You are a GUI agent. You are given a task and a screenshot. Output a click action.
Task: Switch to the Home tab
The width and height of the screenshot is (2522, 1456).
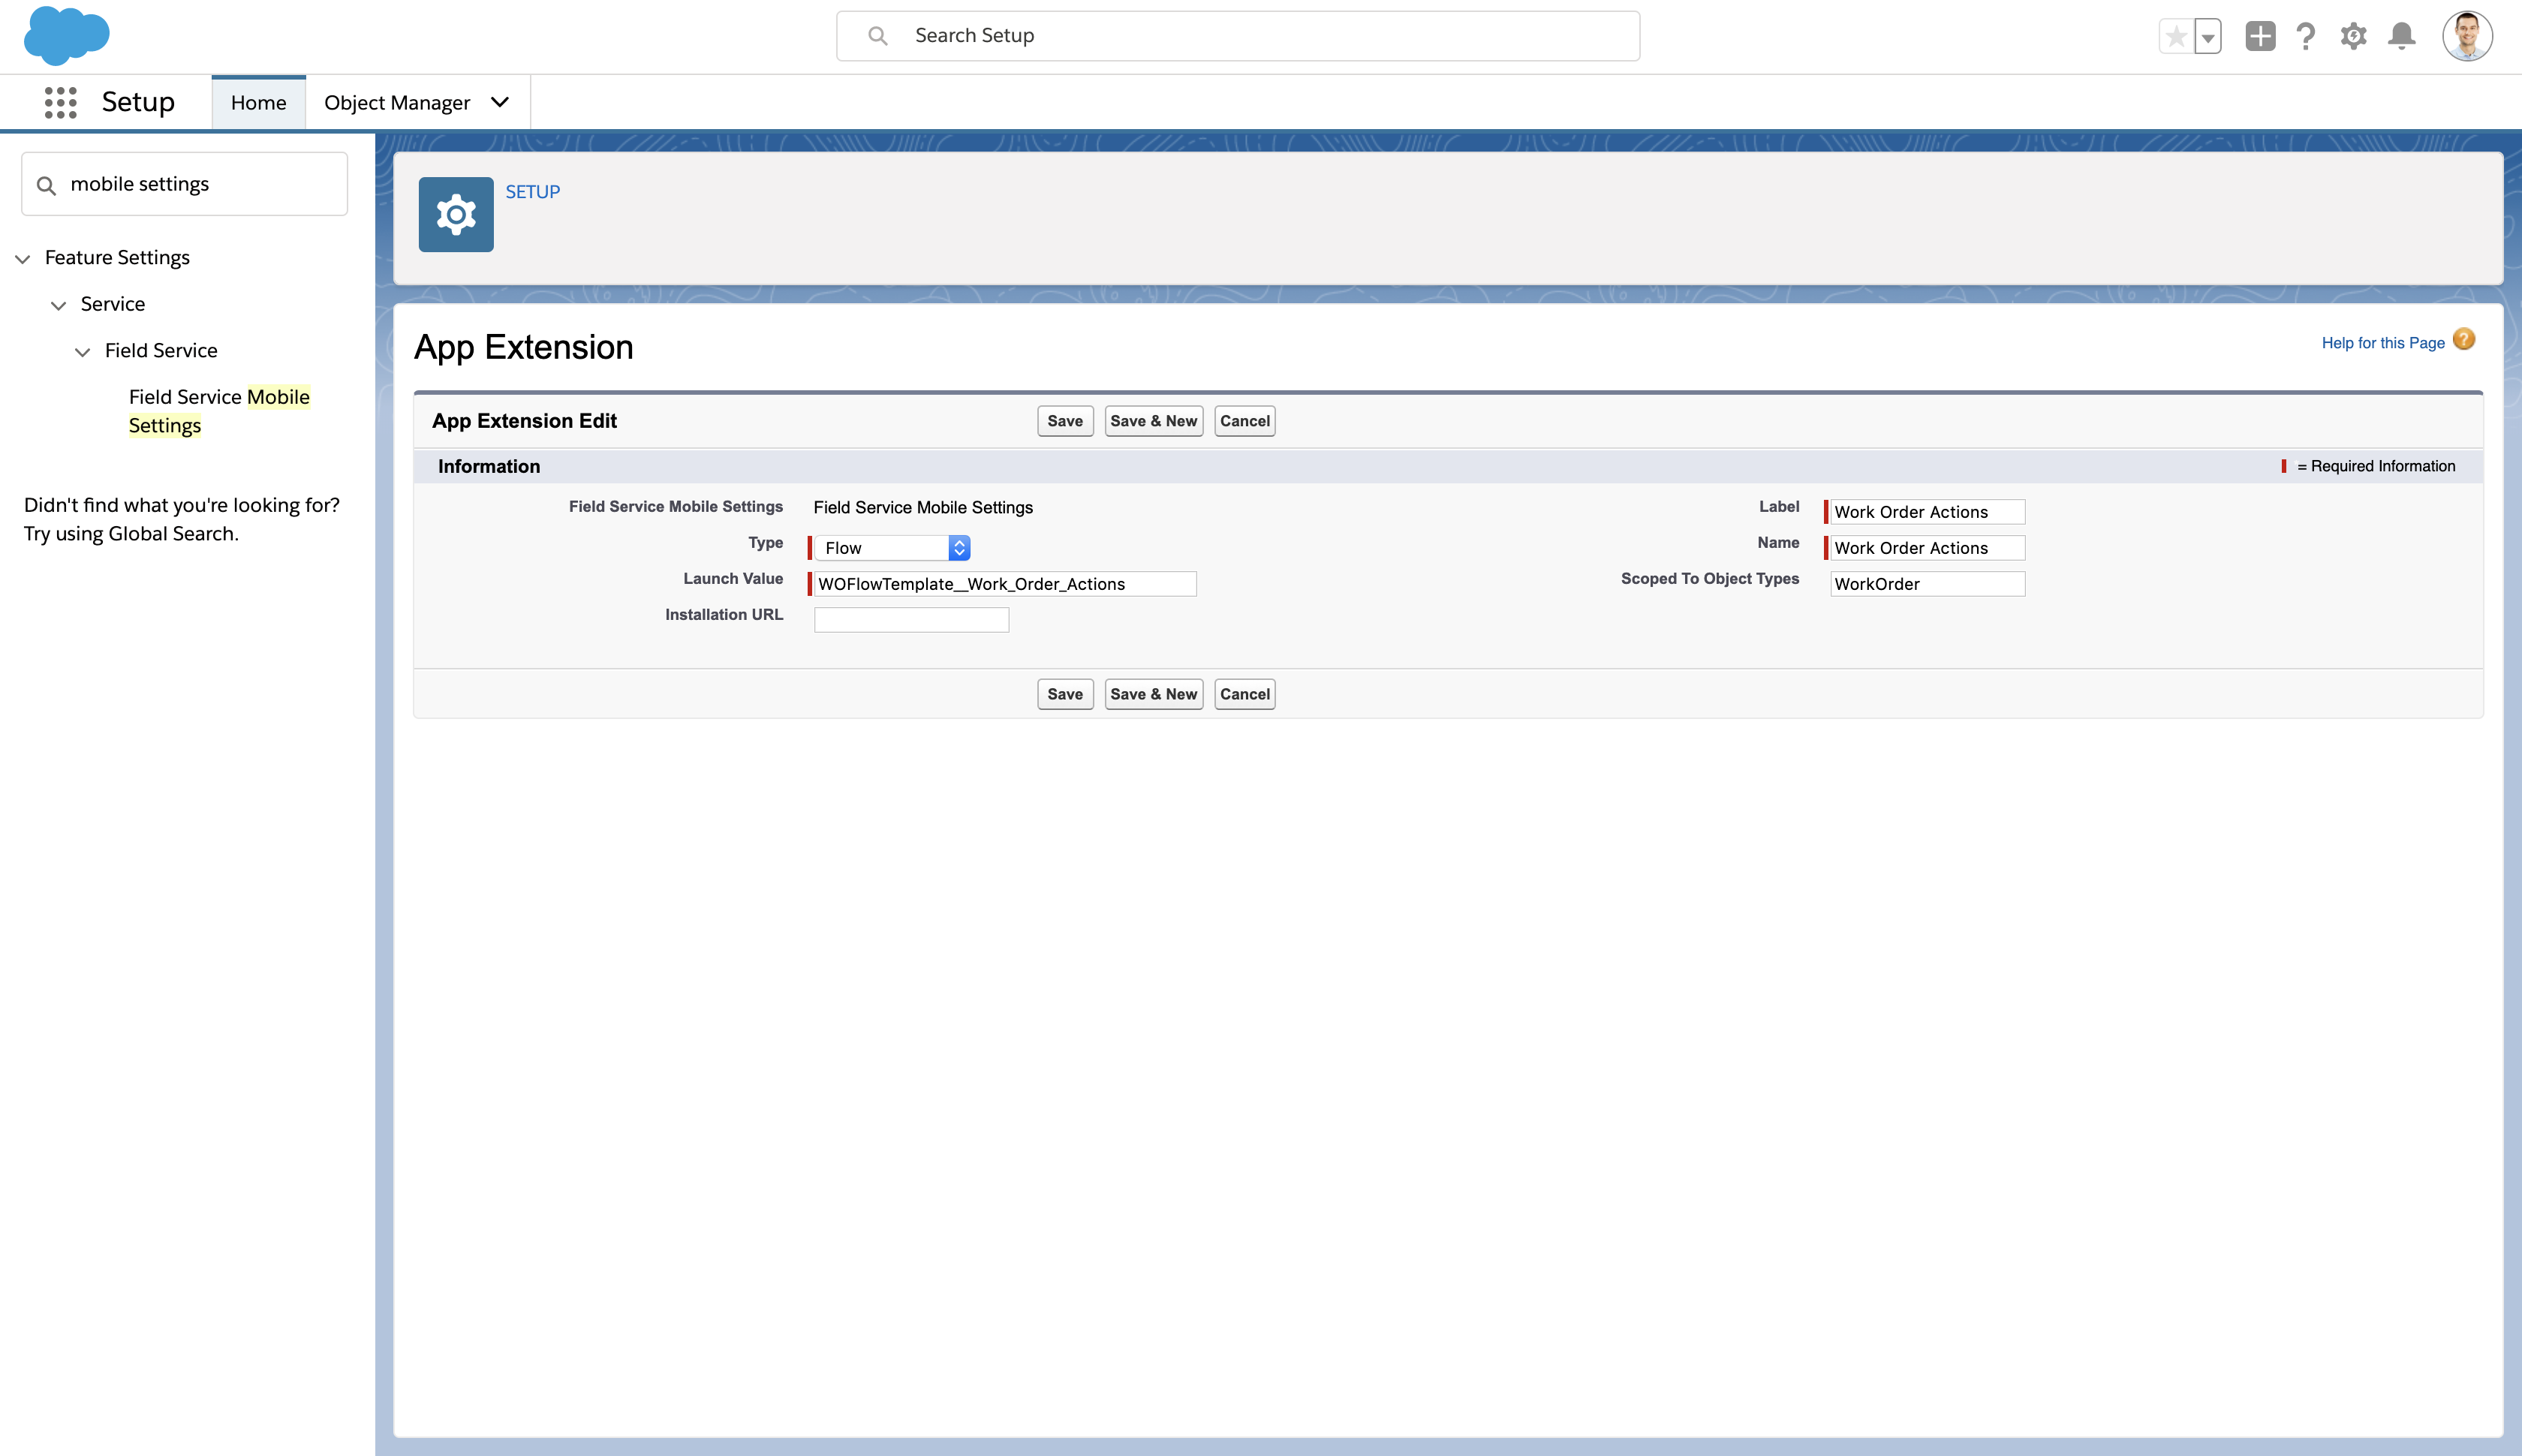point(259,102)
